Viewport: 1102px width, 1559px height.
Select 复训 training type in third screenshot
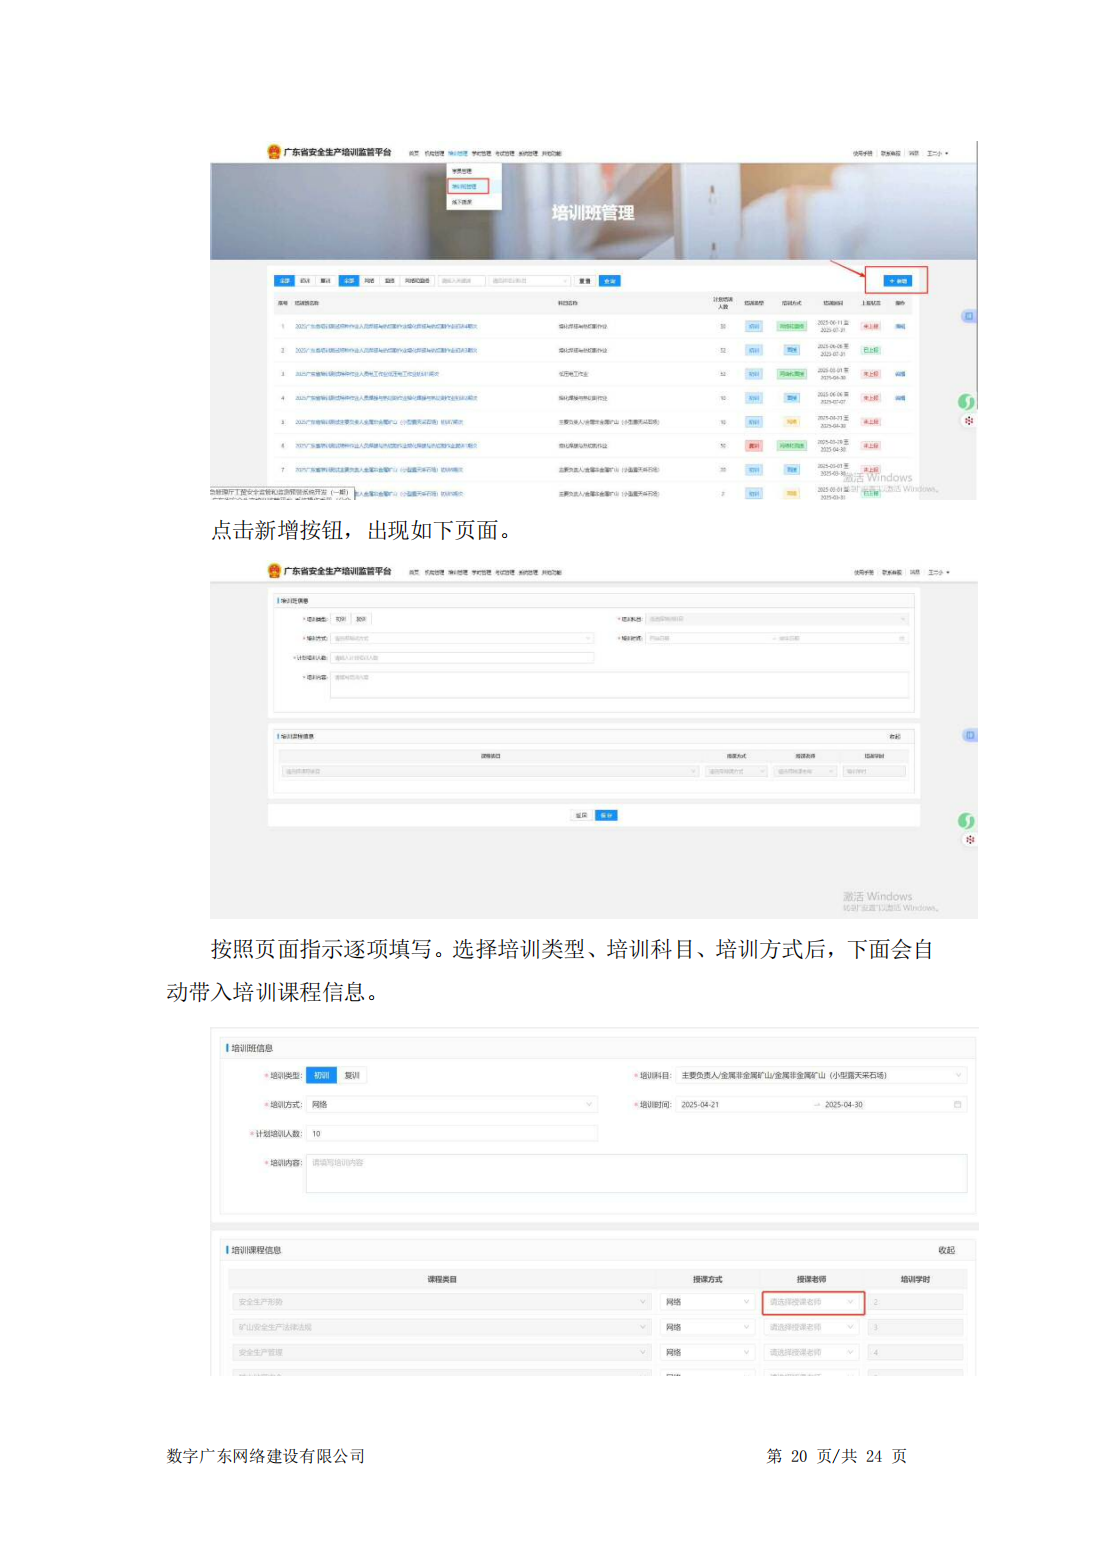(x=352, y=1076)
